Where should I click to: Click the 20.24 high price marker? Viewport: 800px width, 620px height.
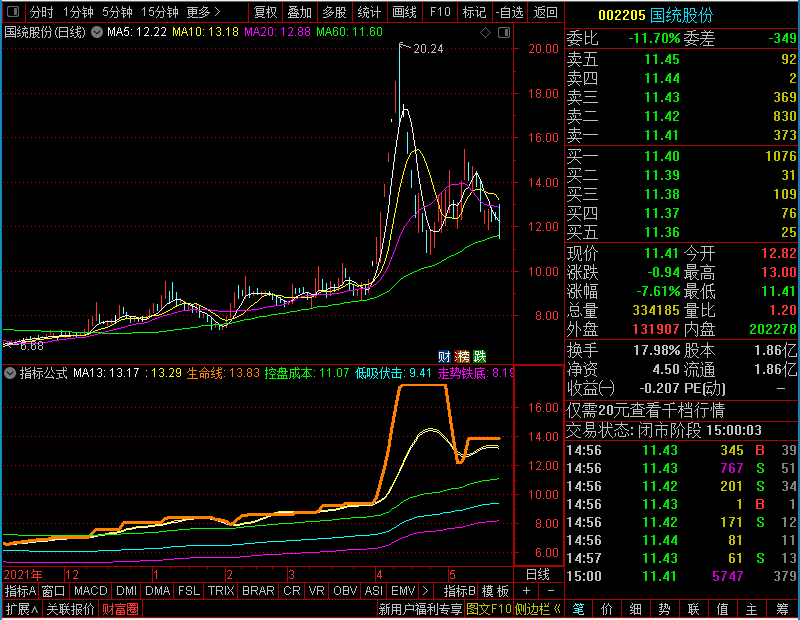tap(428, 49)
